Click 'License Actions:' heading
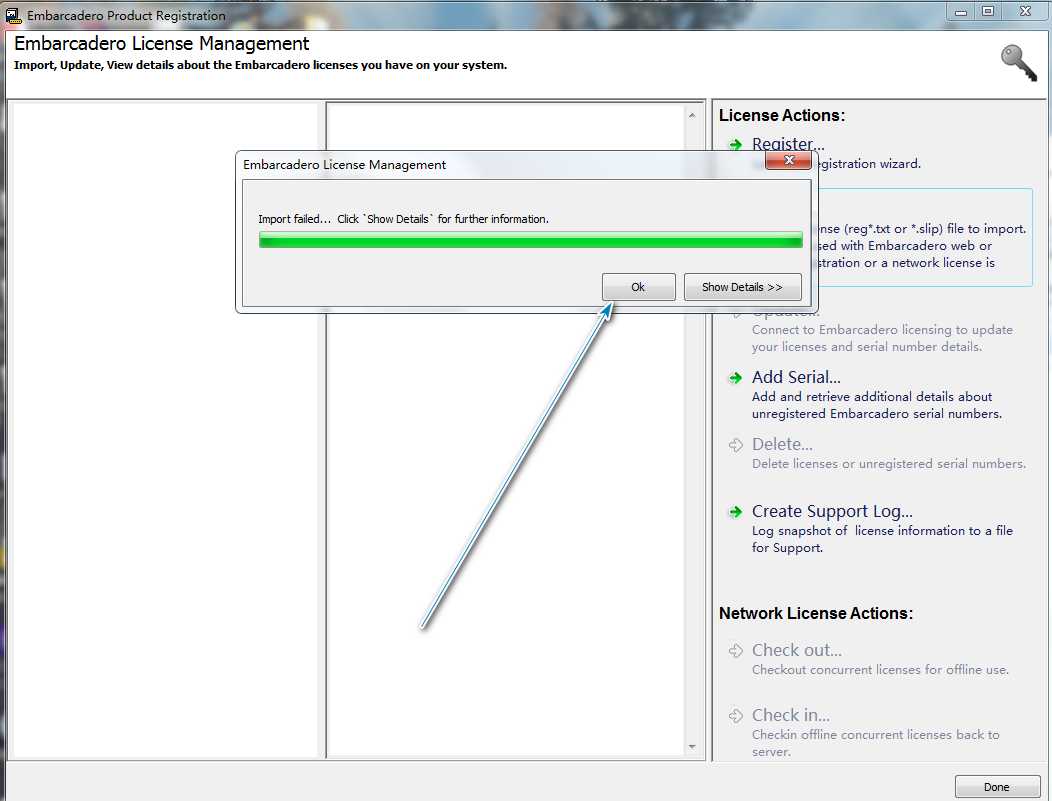1052x801 pixels. click(782, 115)
